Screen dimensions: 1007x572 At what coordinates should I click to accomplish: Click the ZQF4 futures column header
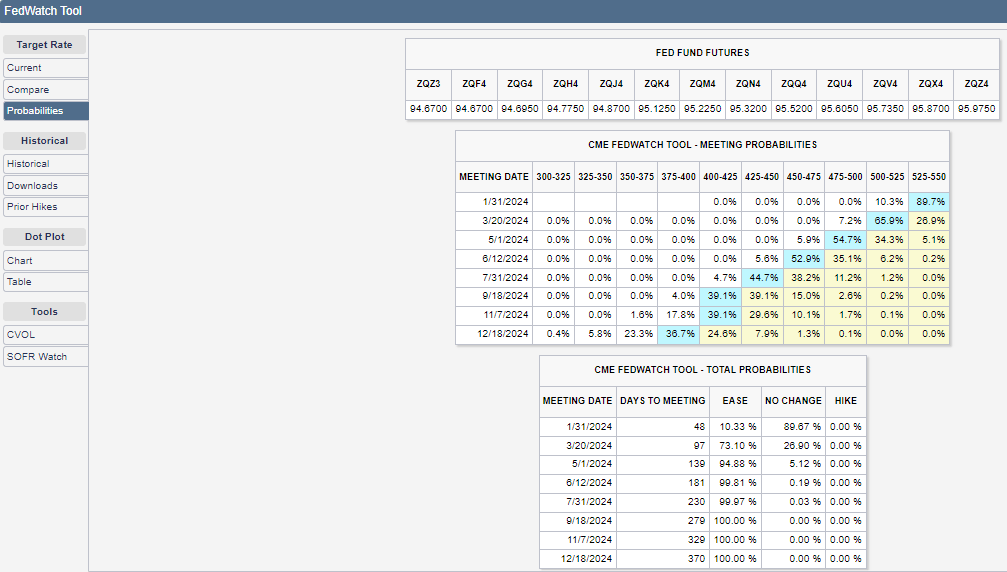click(x=474, y=84)
